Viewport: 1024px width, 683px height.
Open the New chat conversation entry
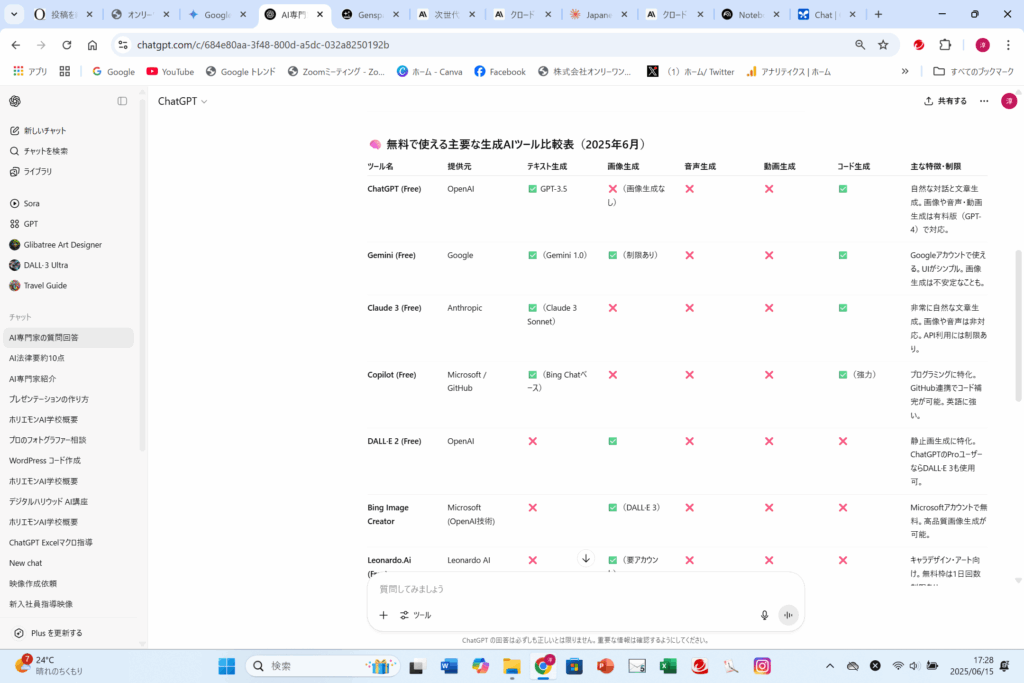click(x=25, y=563)
